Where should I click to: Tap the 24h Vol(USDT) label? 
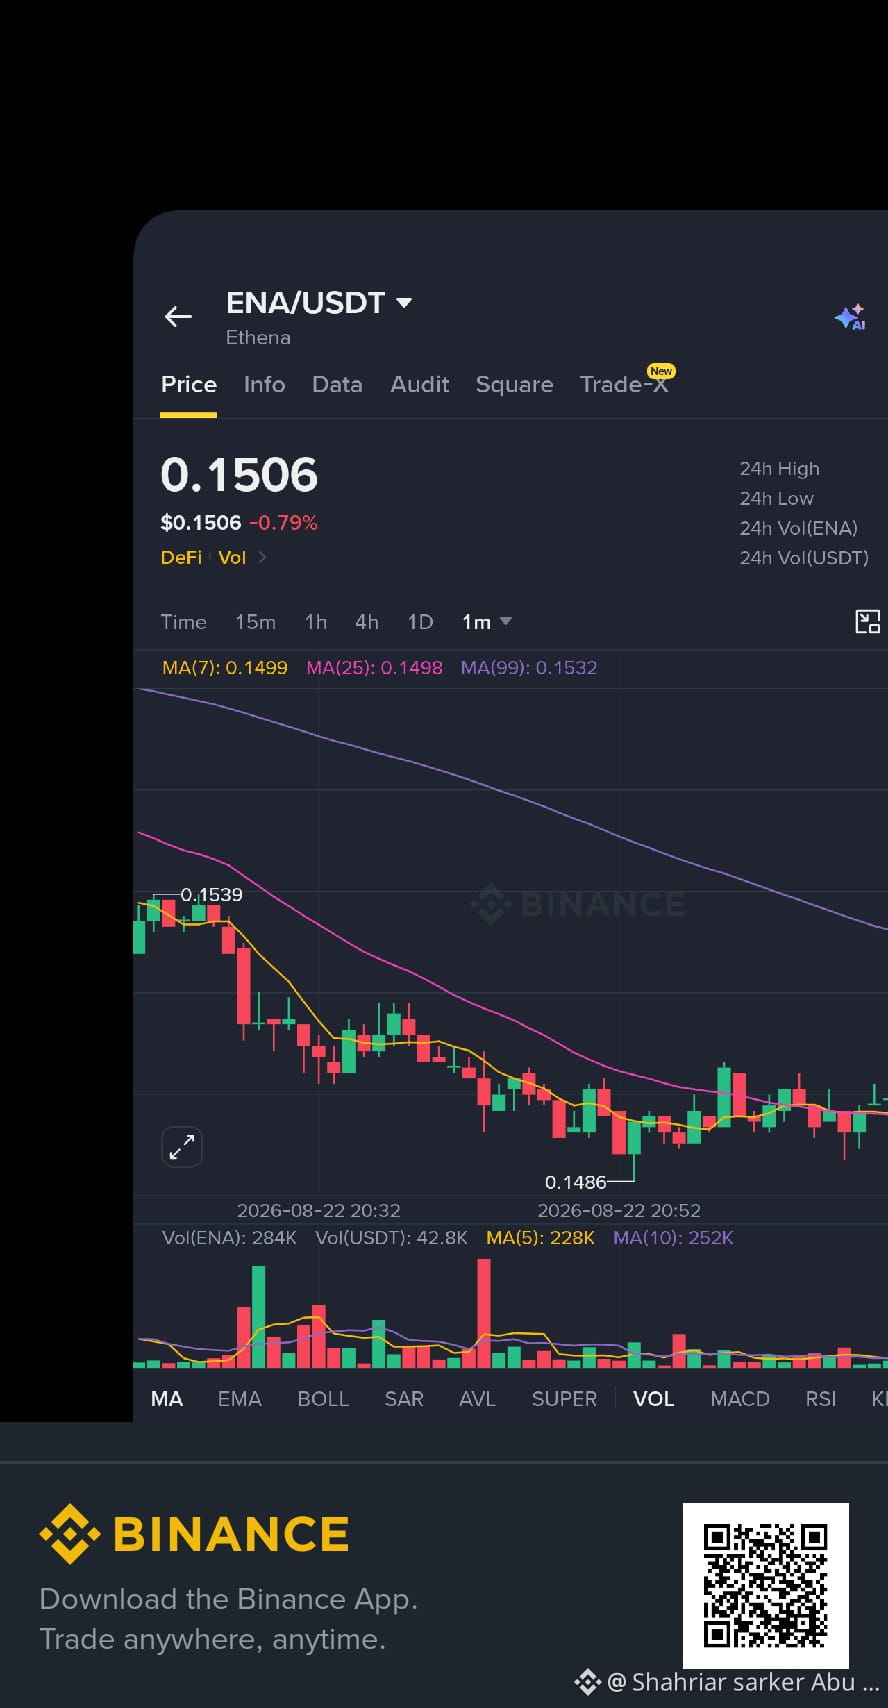click(804, 558)
